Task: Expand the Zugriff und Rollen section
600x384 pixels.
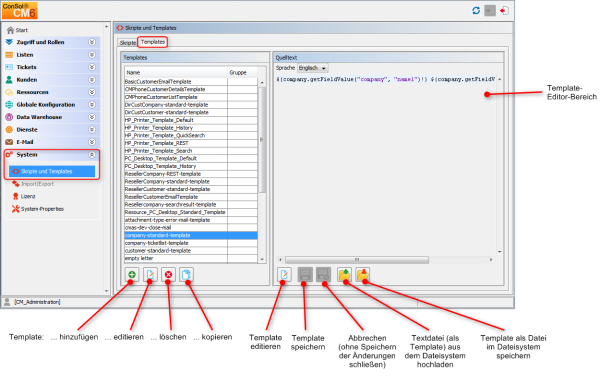Action: pos(92,42)
